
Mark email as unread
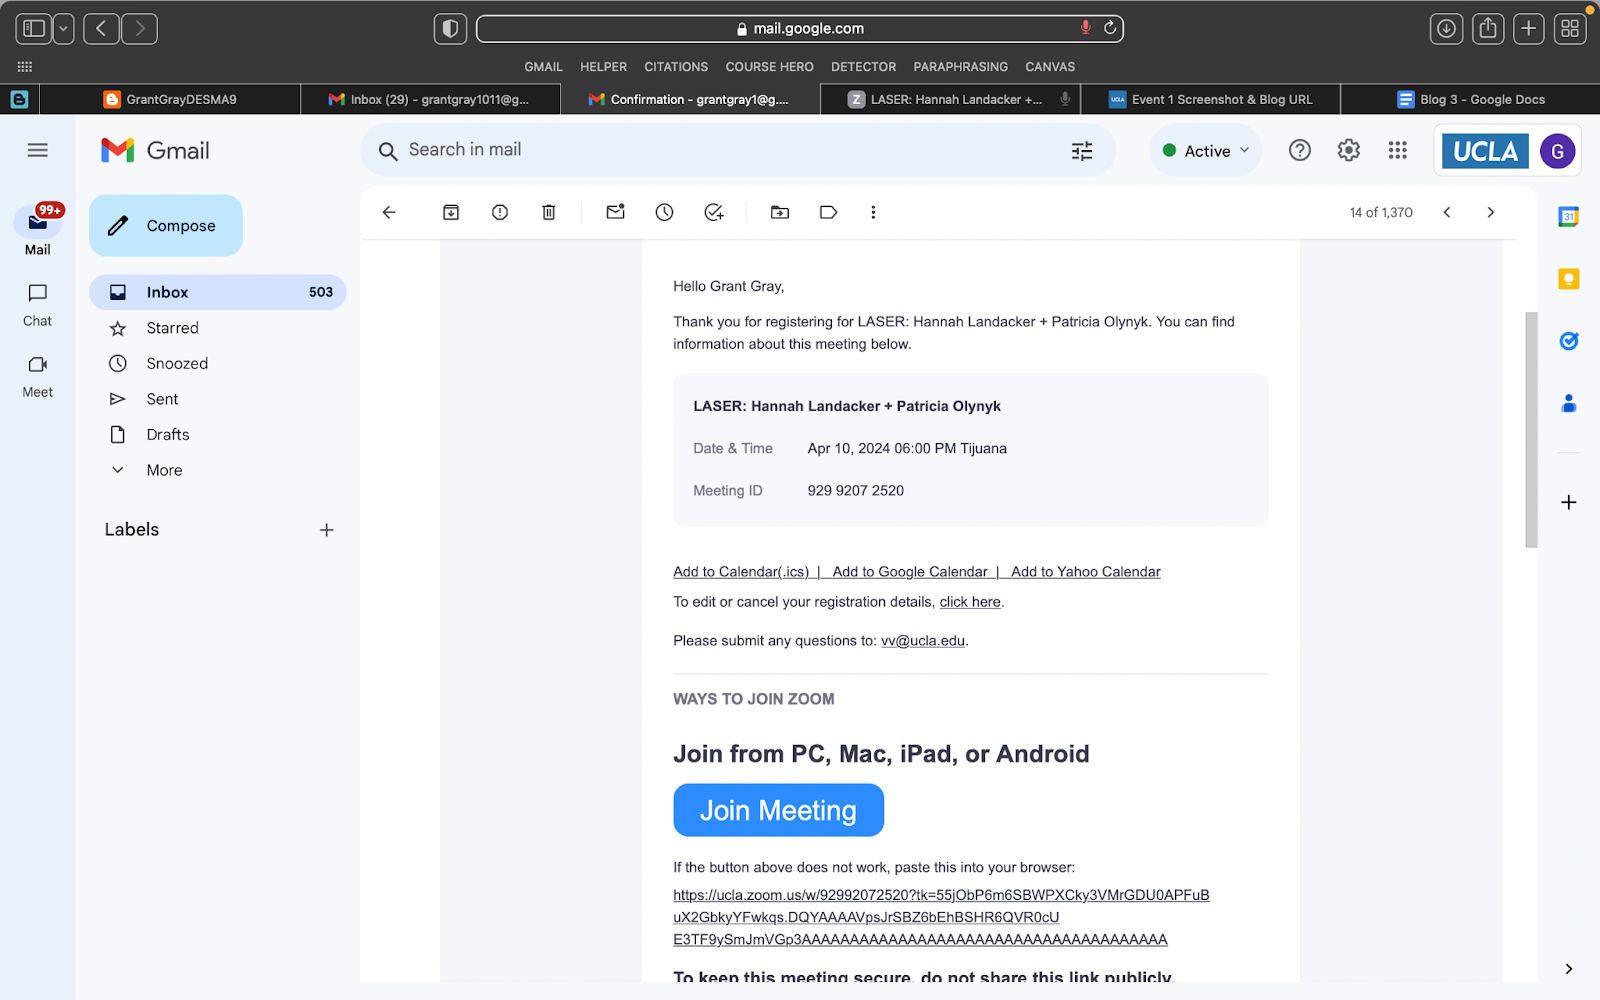point(615,212)
